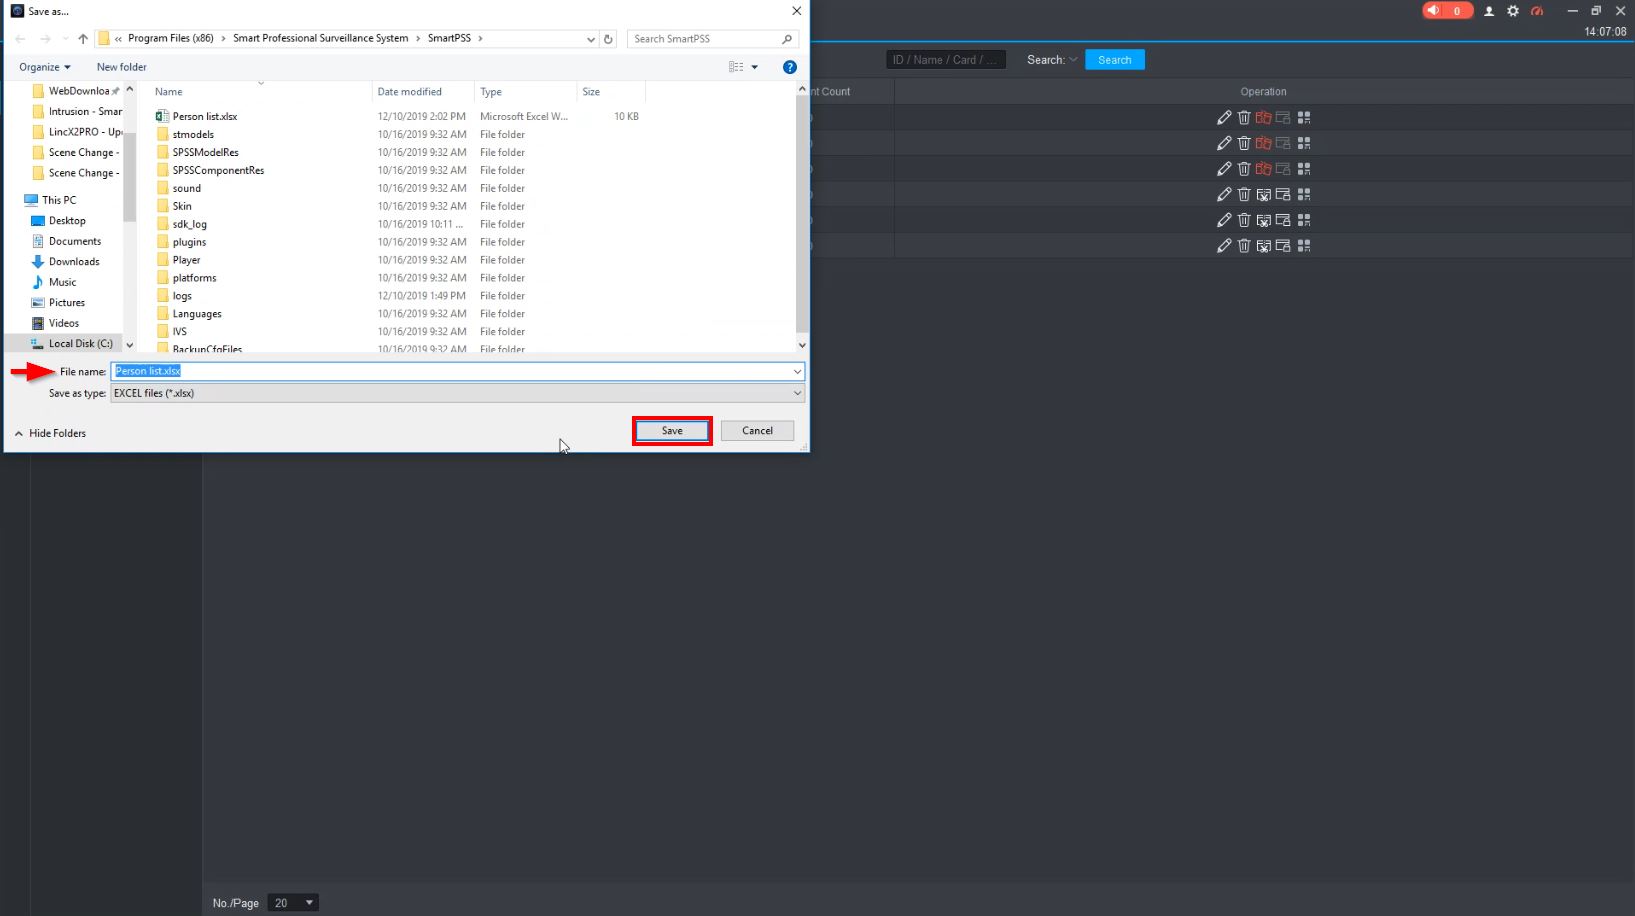
Task: Select the Languages folder
Action: (197, 314)
